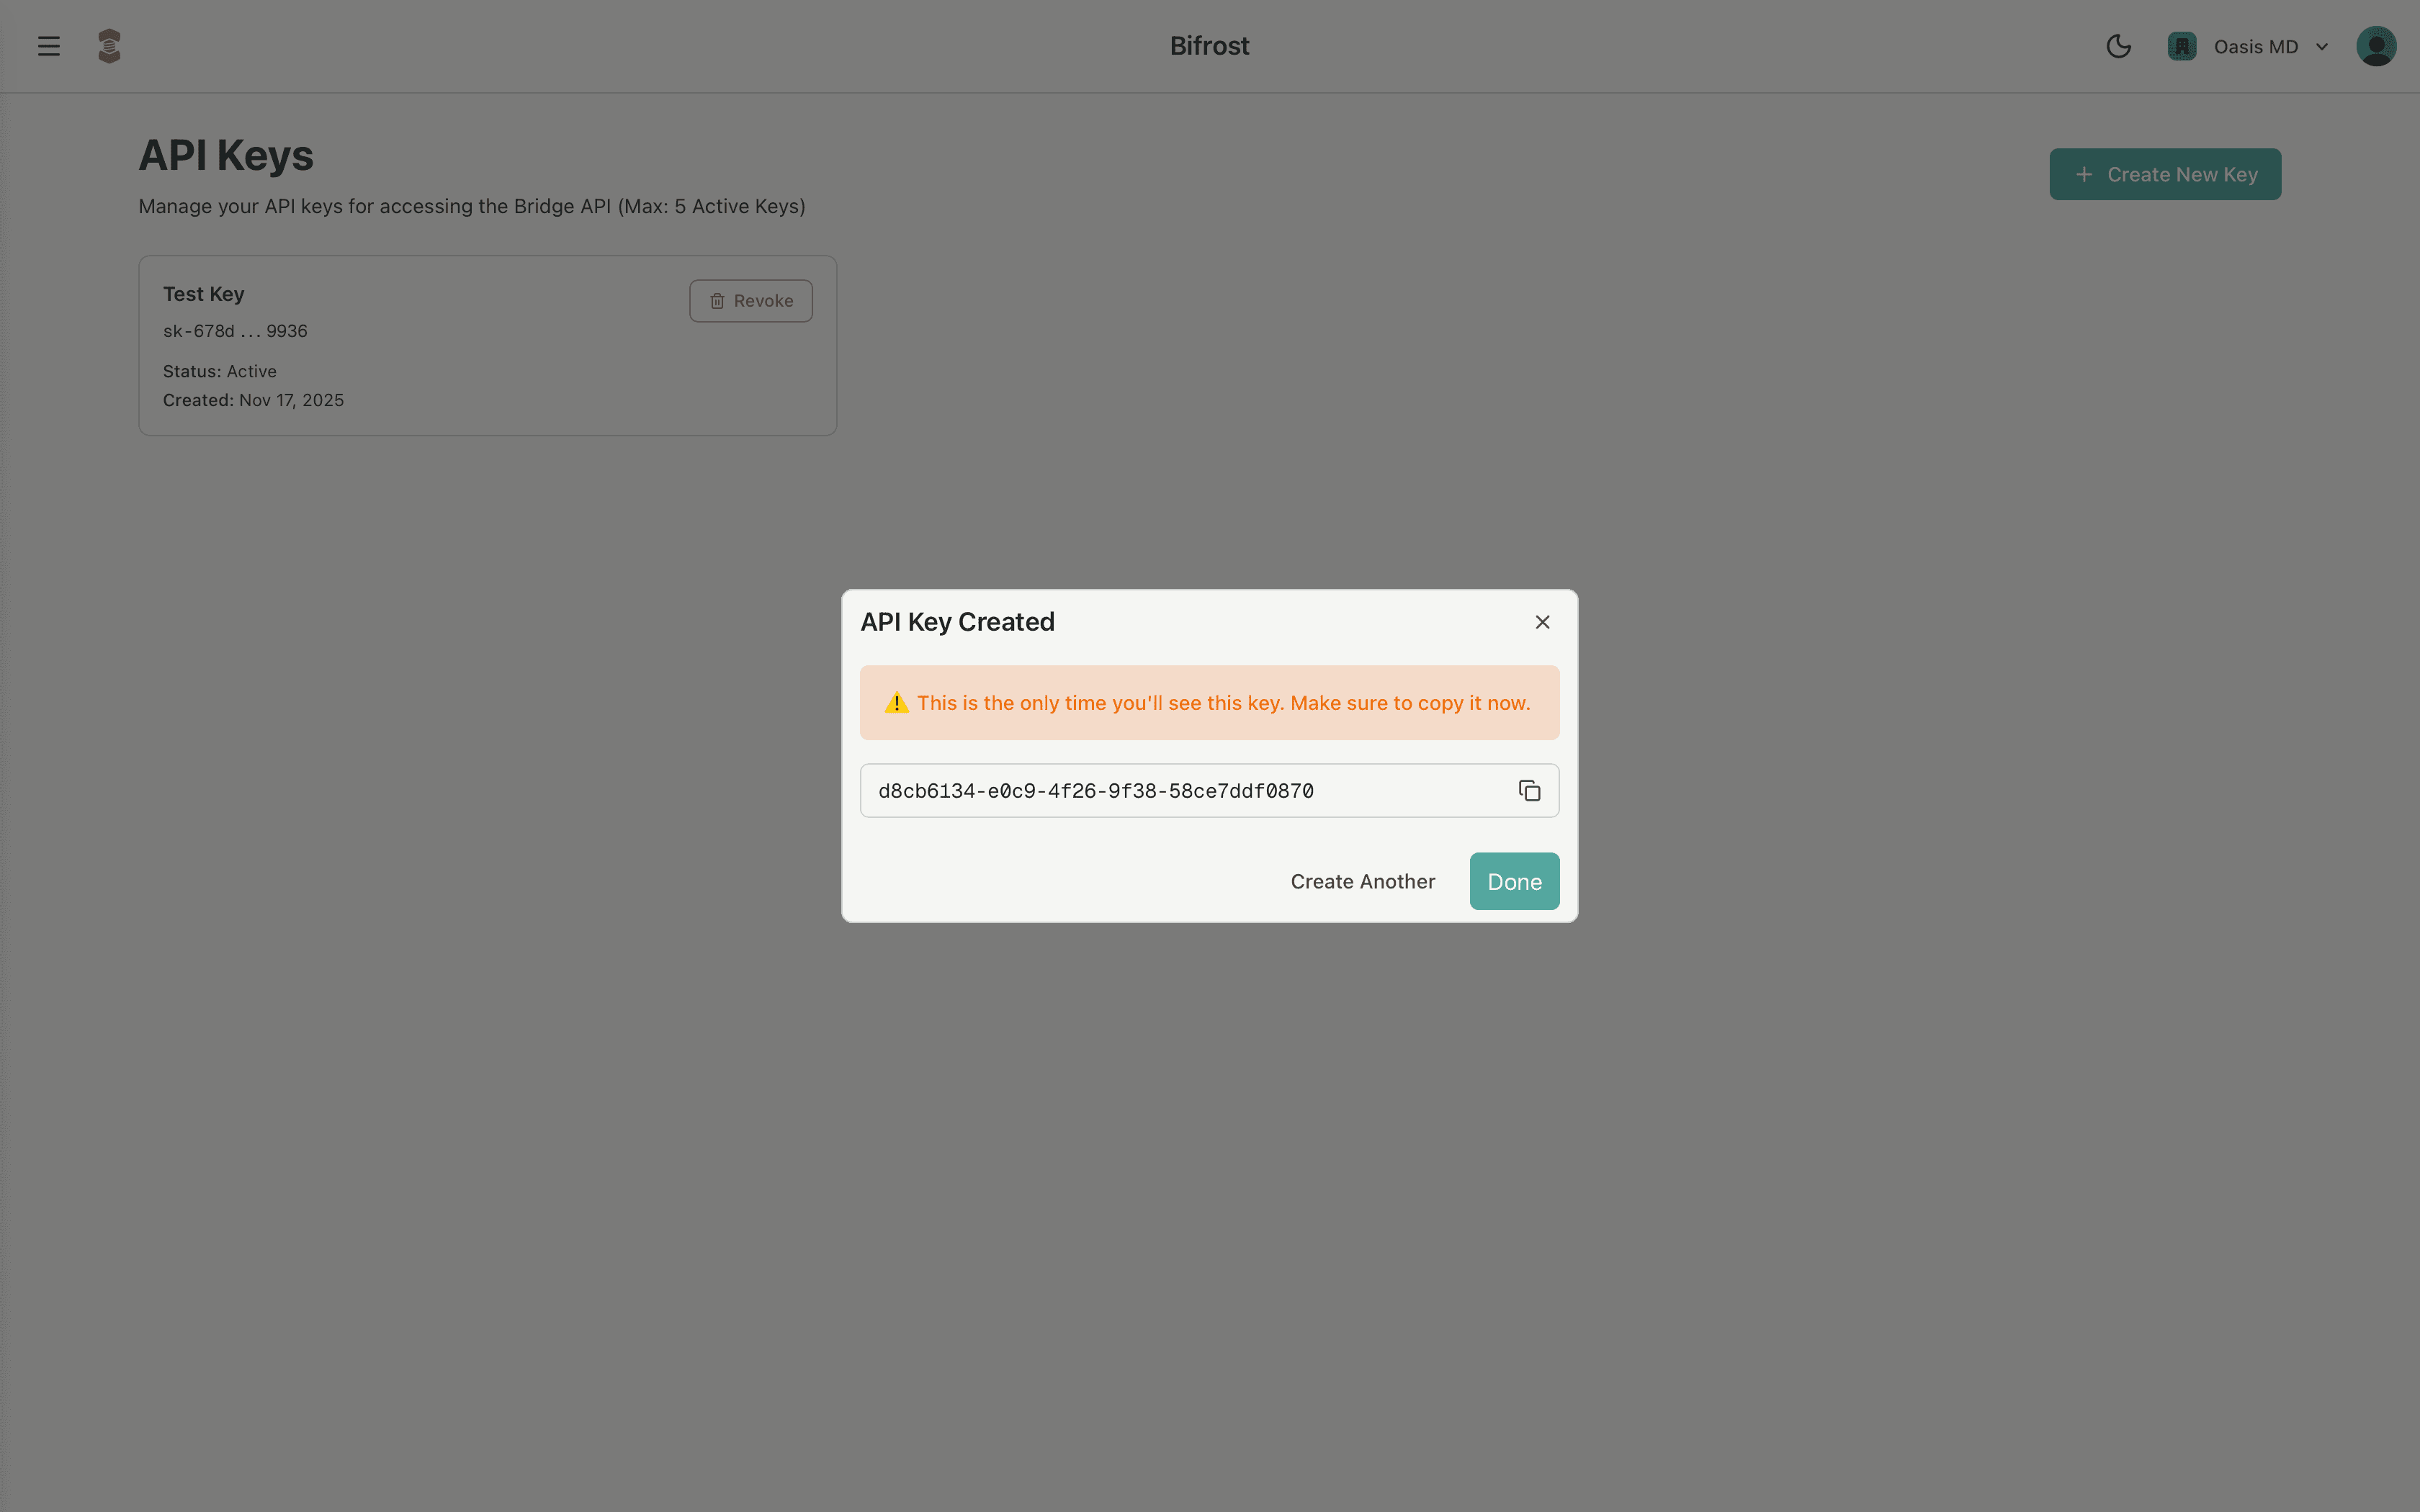Click the Bifrost logo icon
2420x1512 pixels.
click(x=109, y=45)
